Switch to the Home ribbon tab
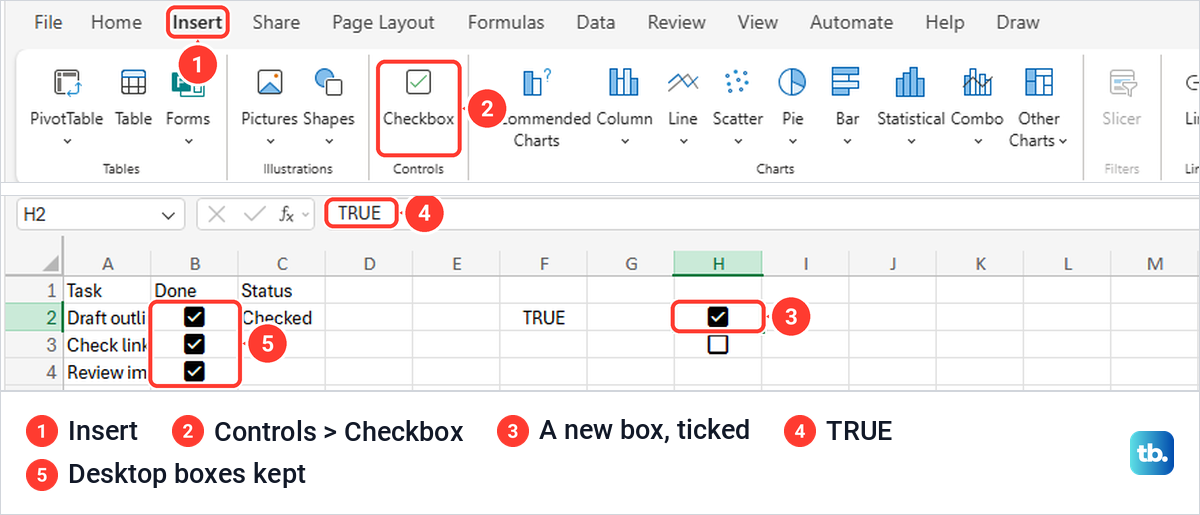 tap(116, 22)
